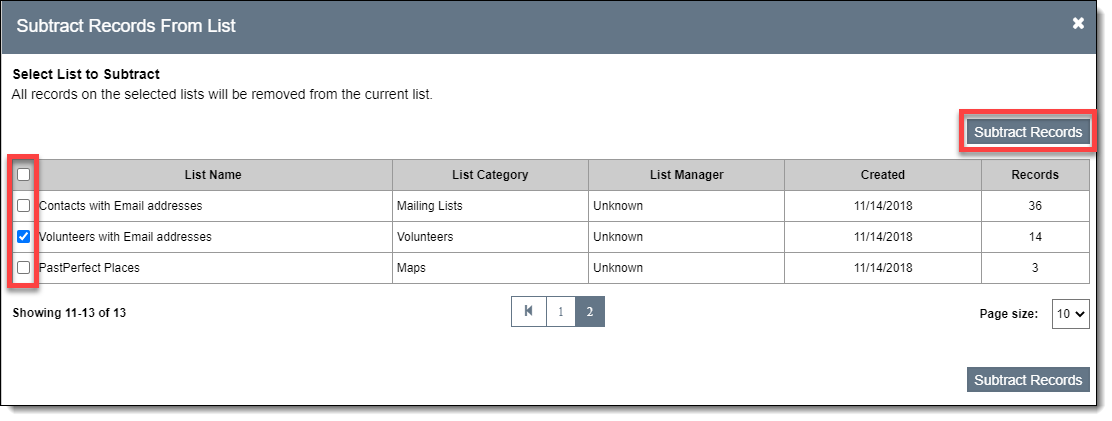Viewport: 1112px width, 421px height.
Task: Open the Page size dropdown
Action: (1070, 313)
